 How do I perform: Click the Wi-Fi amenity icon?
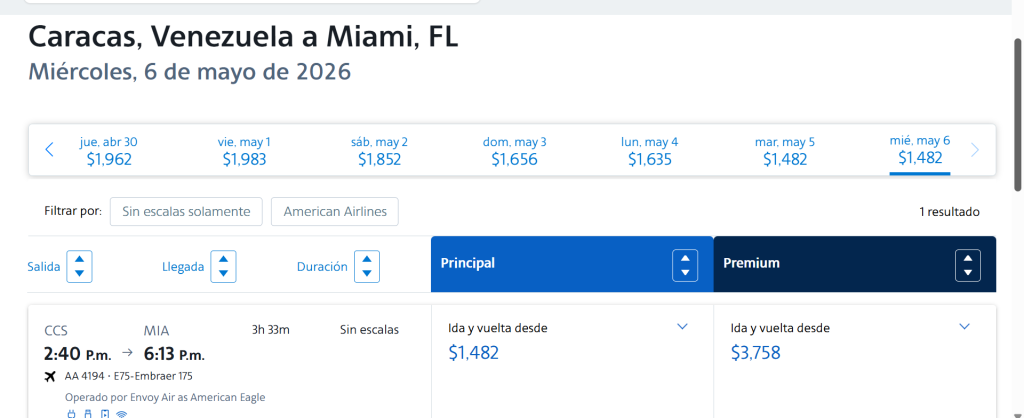coord(121,412)
